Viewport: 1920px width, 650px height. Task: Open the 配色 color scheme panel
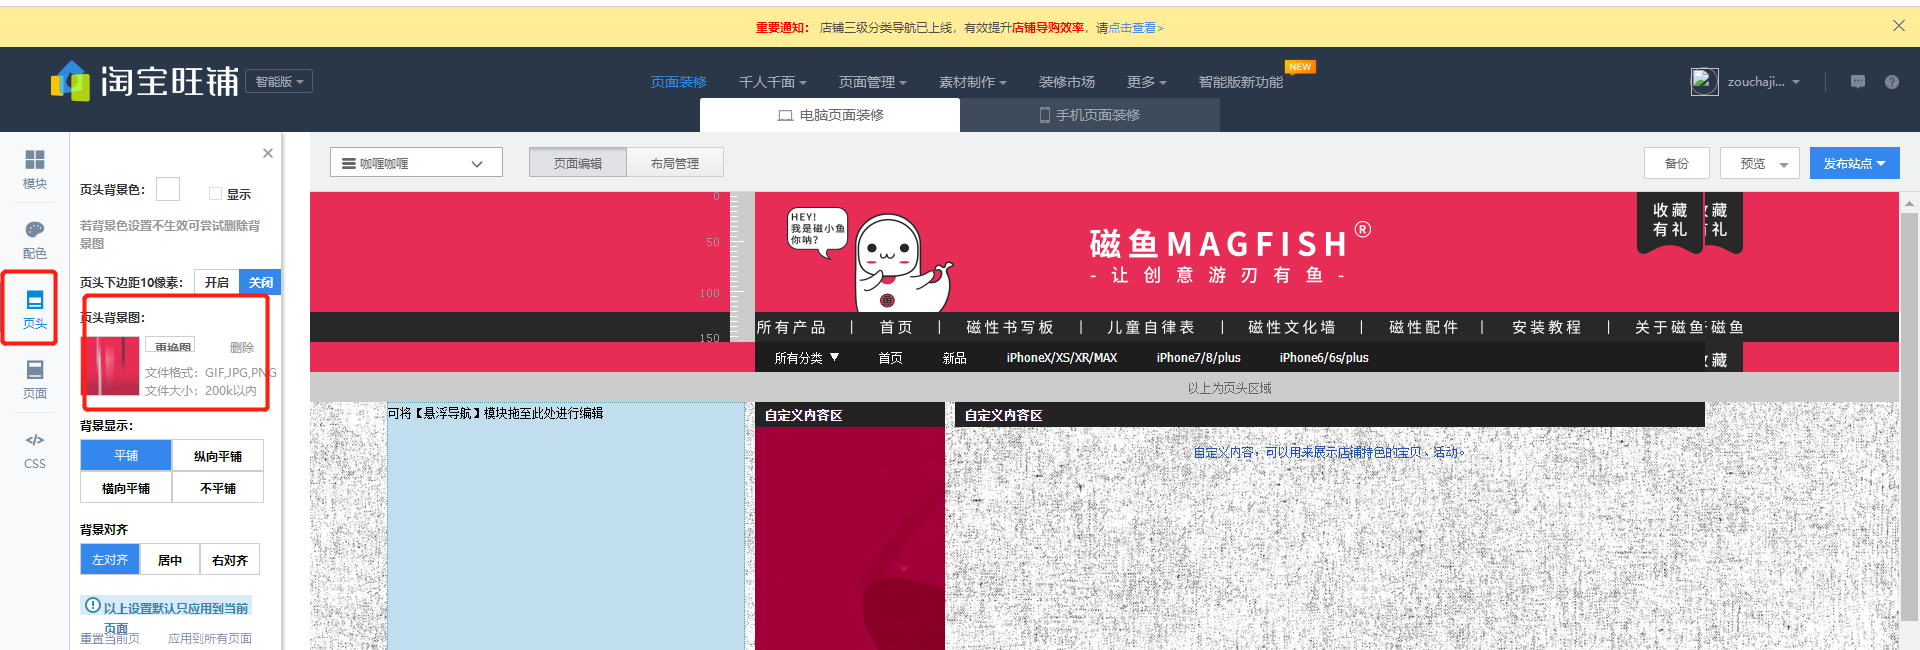(35, 240)
